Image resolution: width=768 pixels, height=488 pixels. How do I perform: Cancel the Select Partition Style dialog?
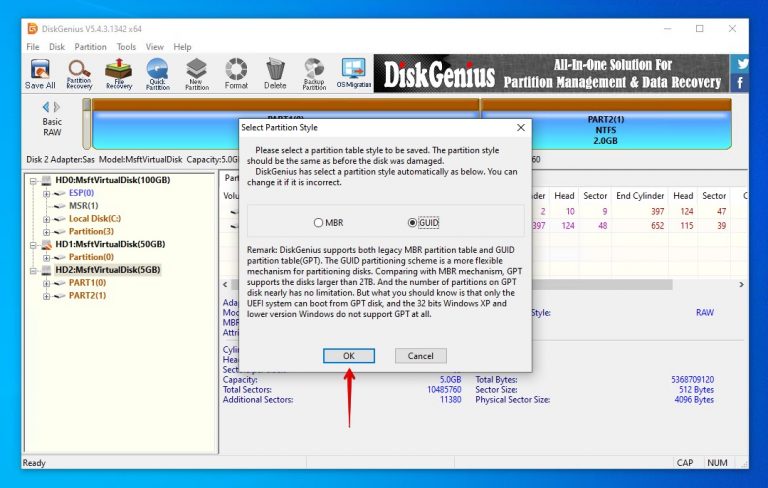420,356
